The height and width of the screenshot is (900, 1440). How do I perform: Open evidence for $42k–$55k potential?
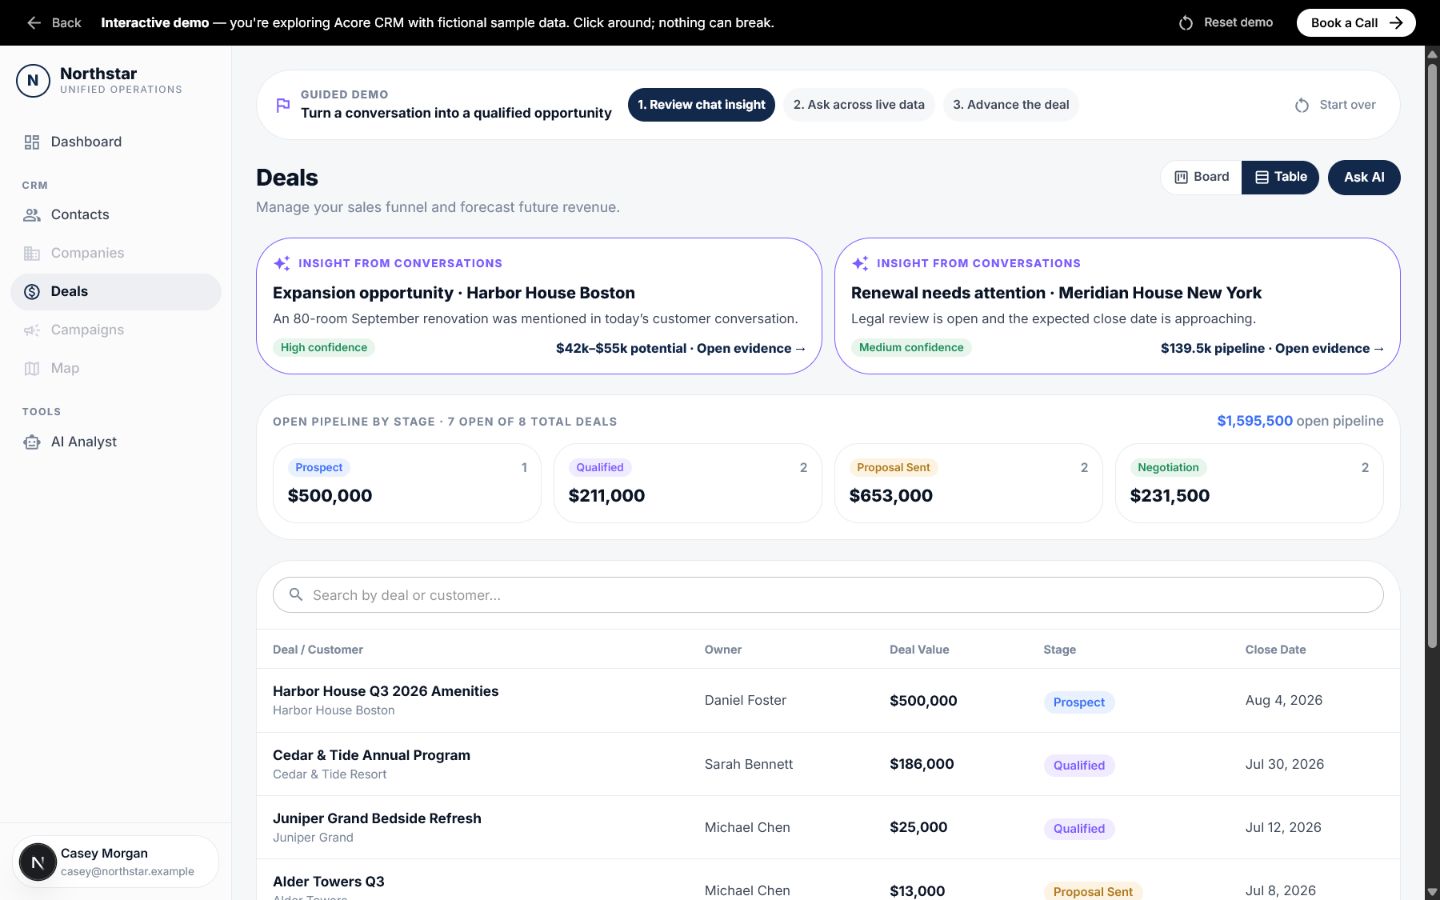681,348
